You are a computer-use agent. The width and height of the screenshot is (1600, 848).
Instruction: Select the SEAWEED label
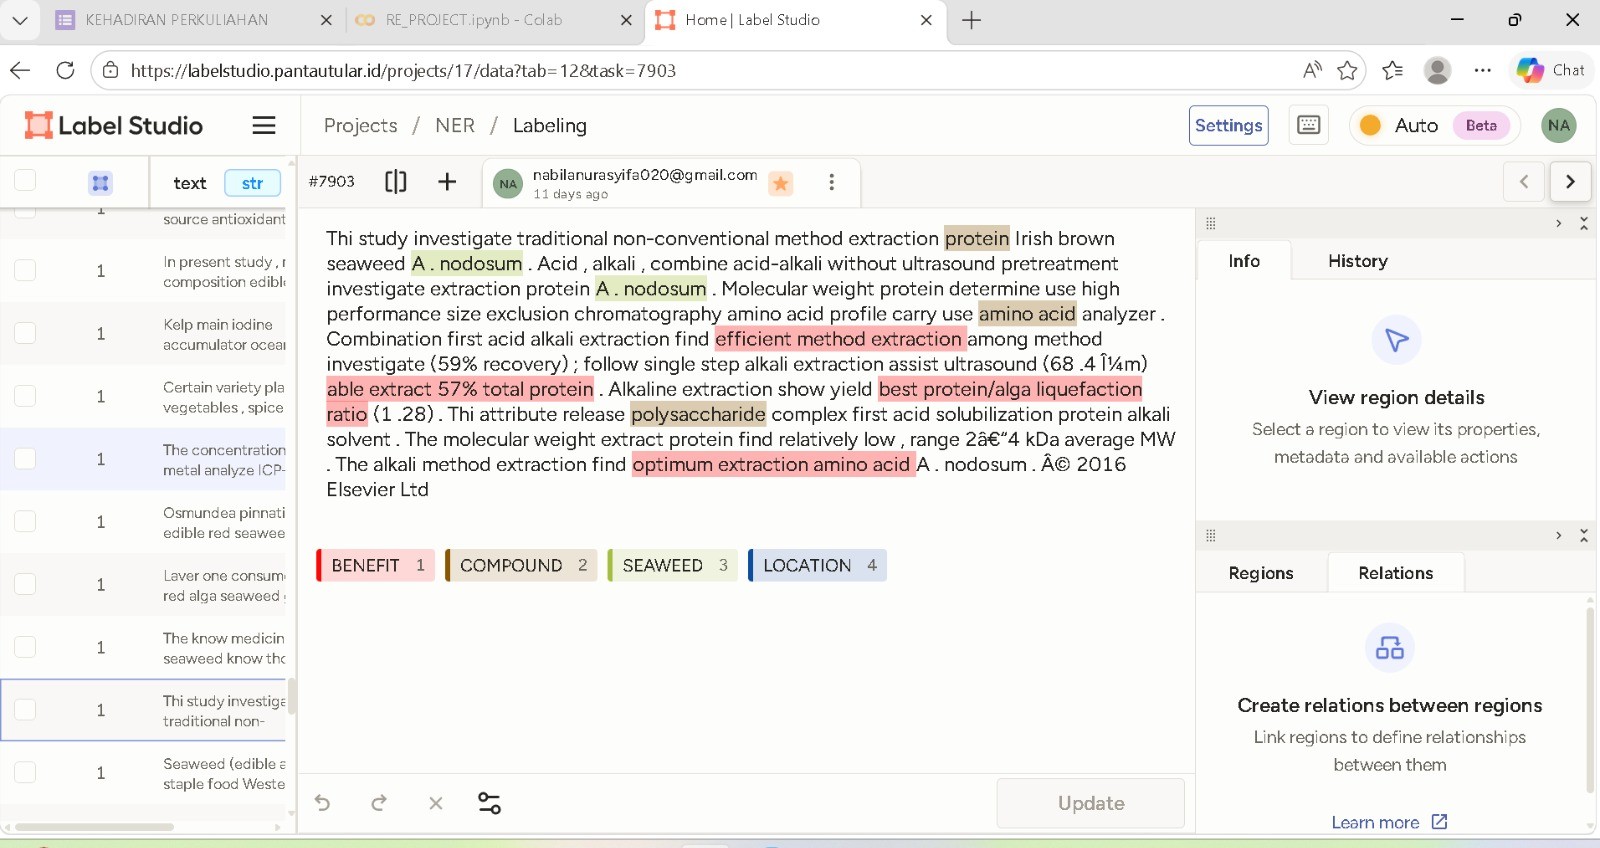tap(672, 565)
